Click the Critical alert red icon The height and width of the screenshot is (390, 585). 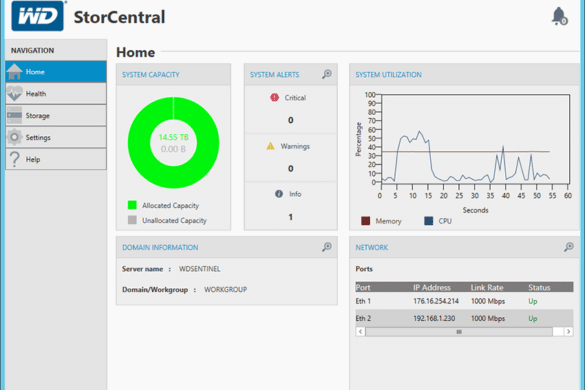pos(274,97)
